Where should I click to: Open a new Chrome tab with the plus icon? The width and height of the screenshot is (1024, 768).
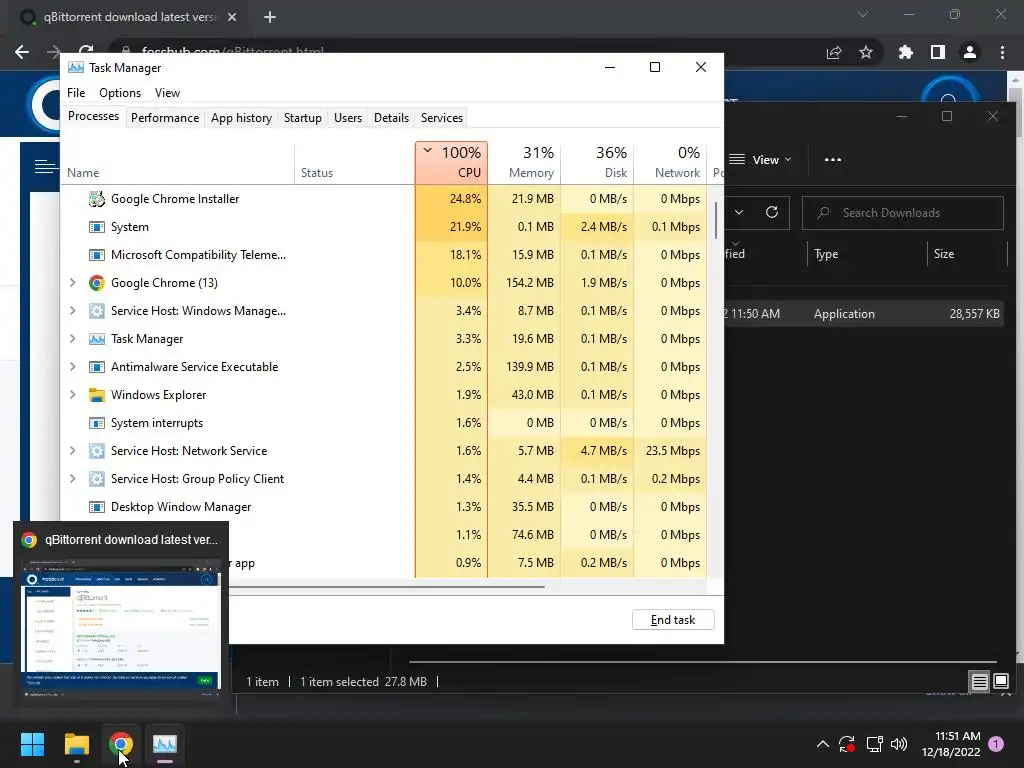pos(270,17)
